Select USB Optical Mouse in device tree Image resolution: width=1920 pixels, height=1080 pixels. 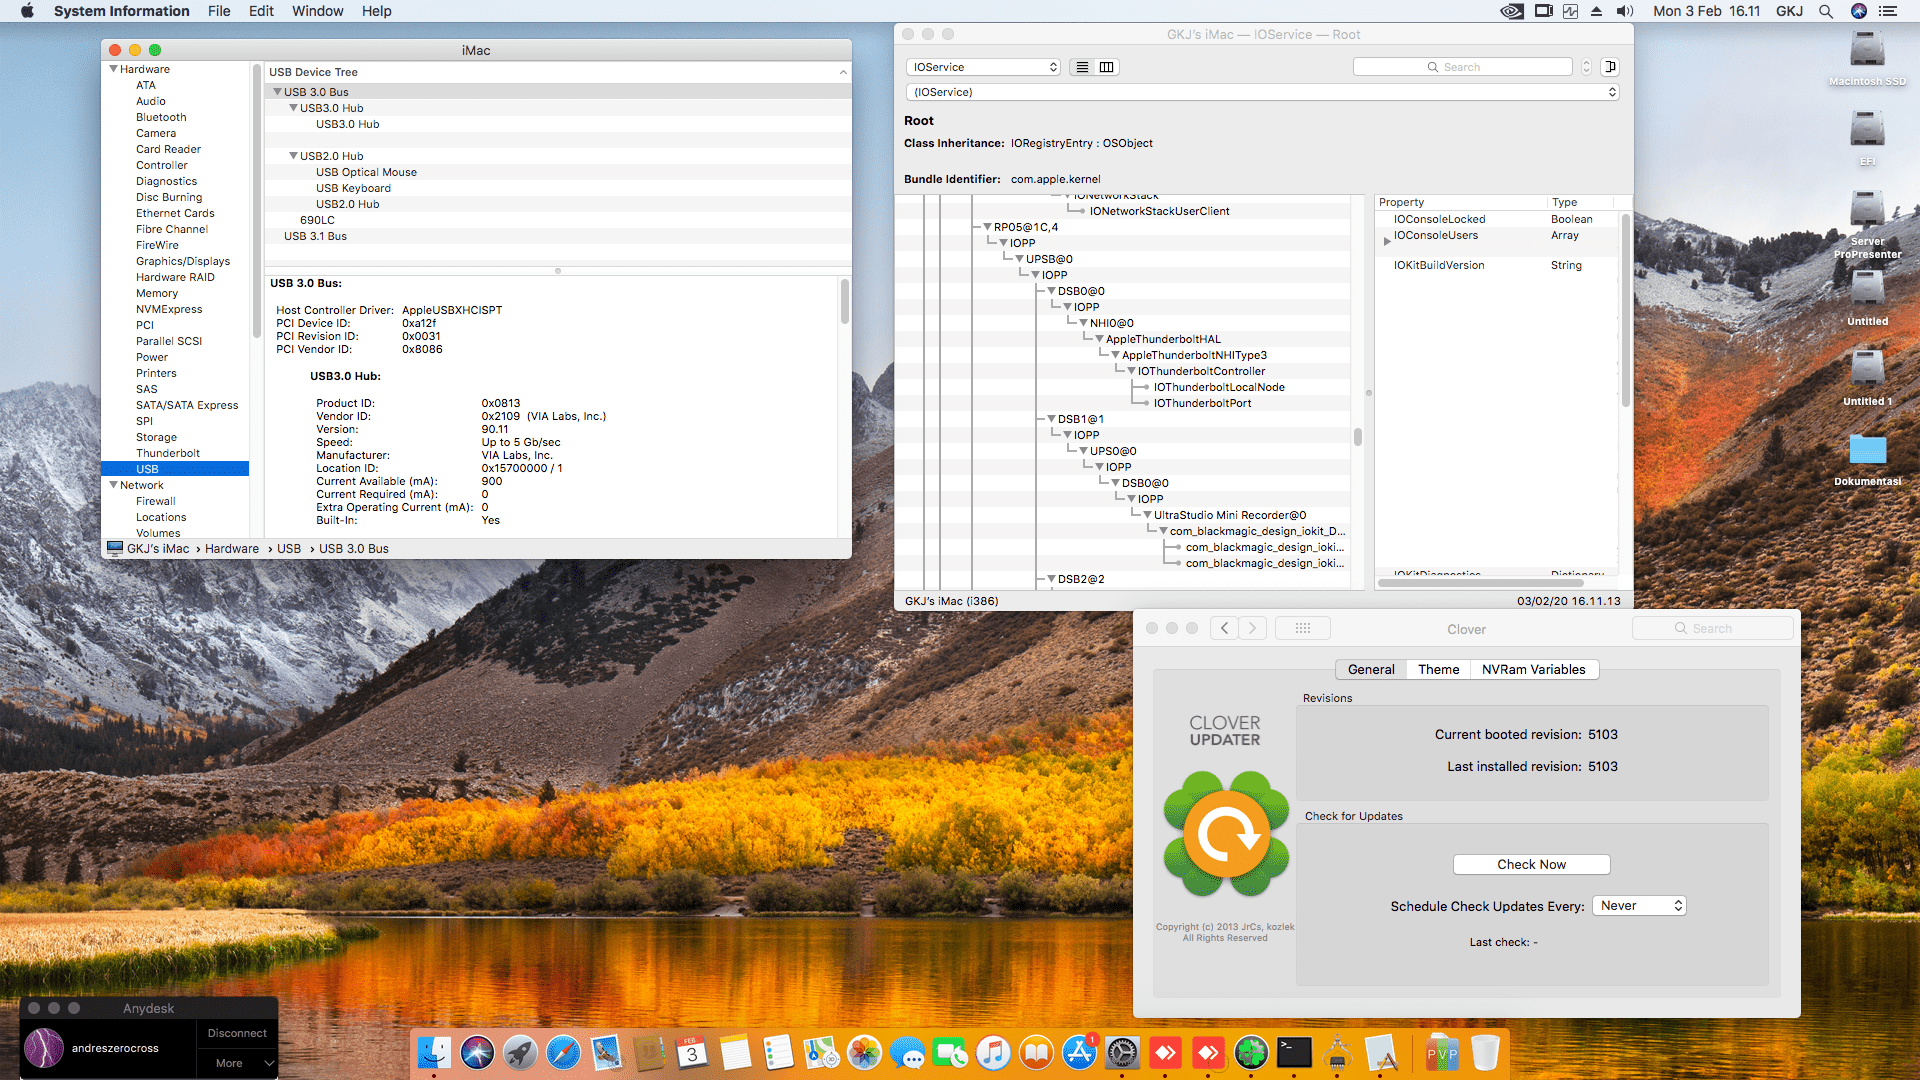(x=366, y=172)
